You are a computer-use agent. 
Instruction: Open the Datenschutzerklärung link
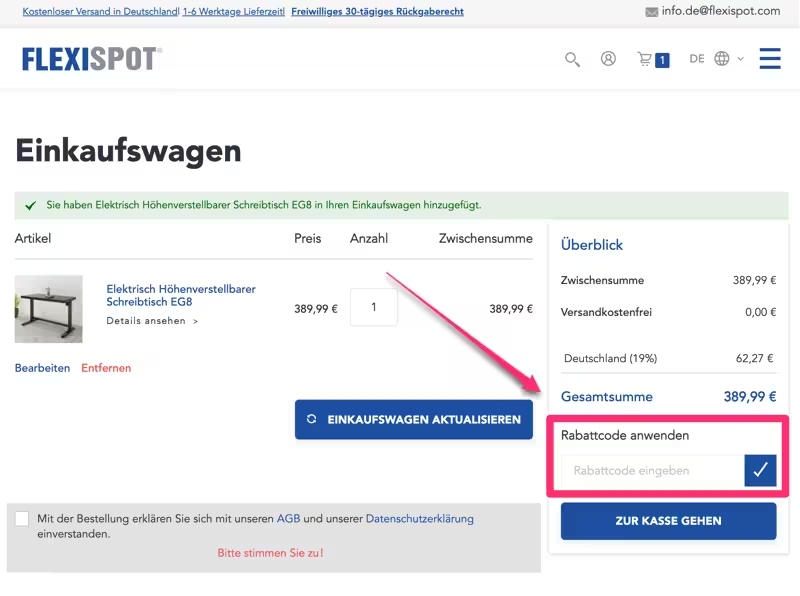pyautogui.click(x=419, y=519)
